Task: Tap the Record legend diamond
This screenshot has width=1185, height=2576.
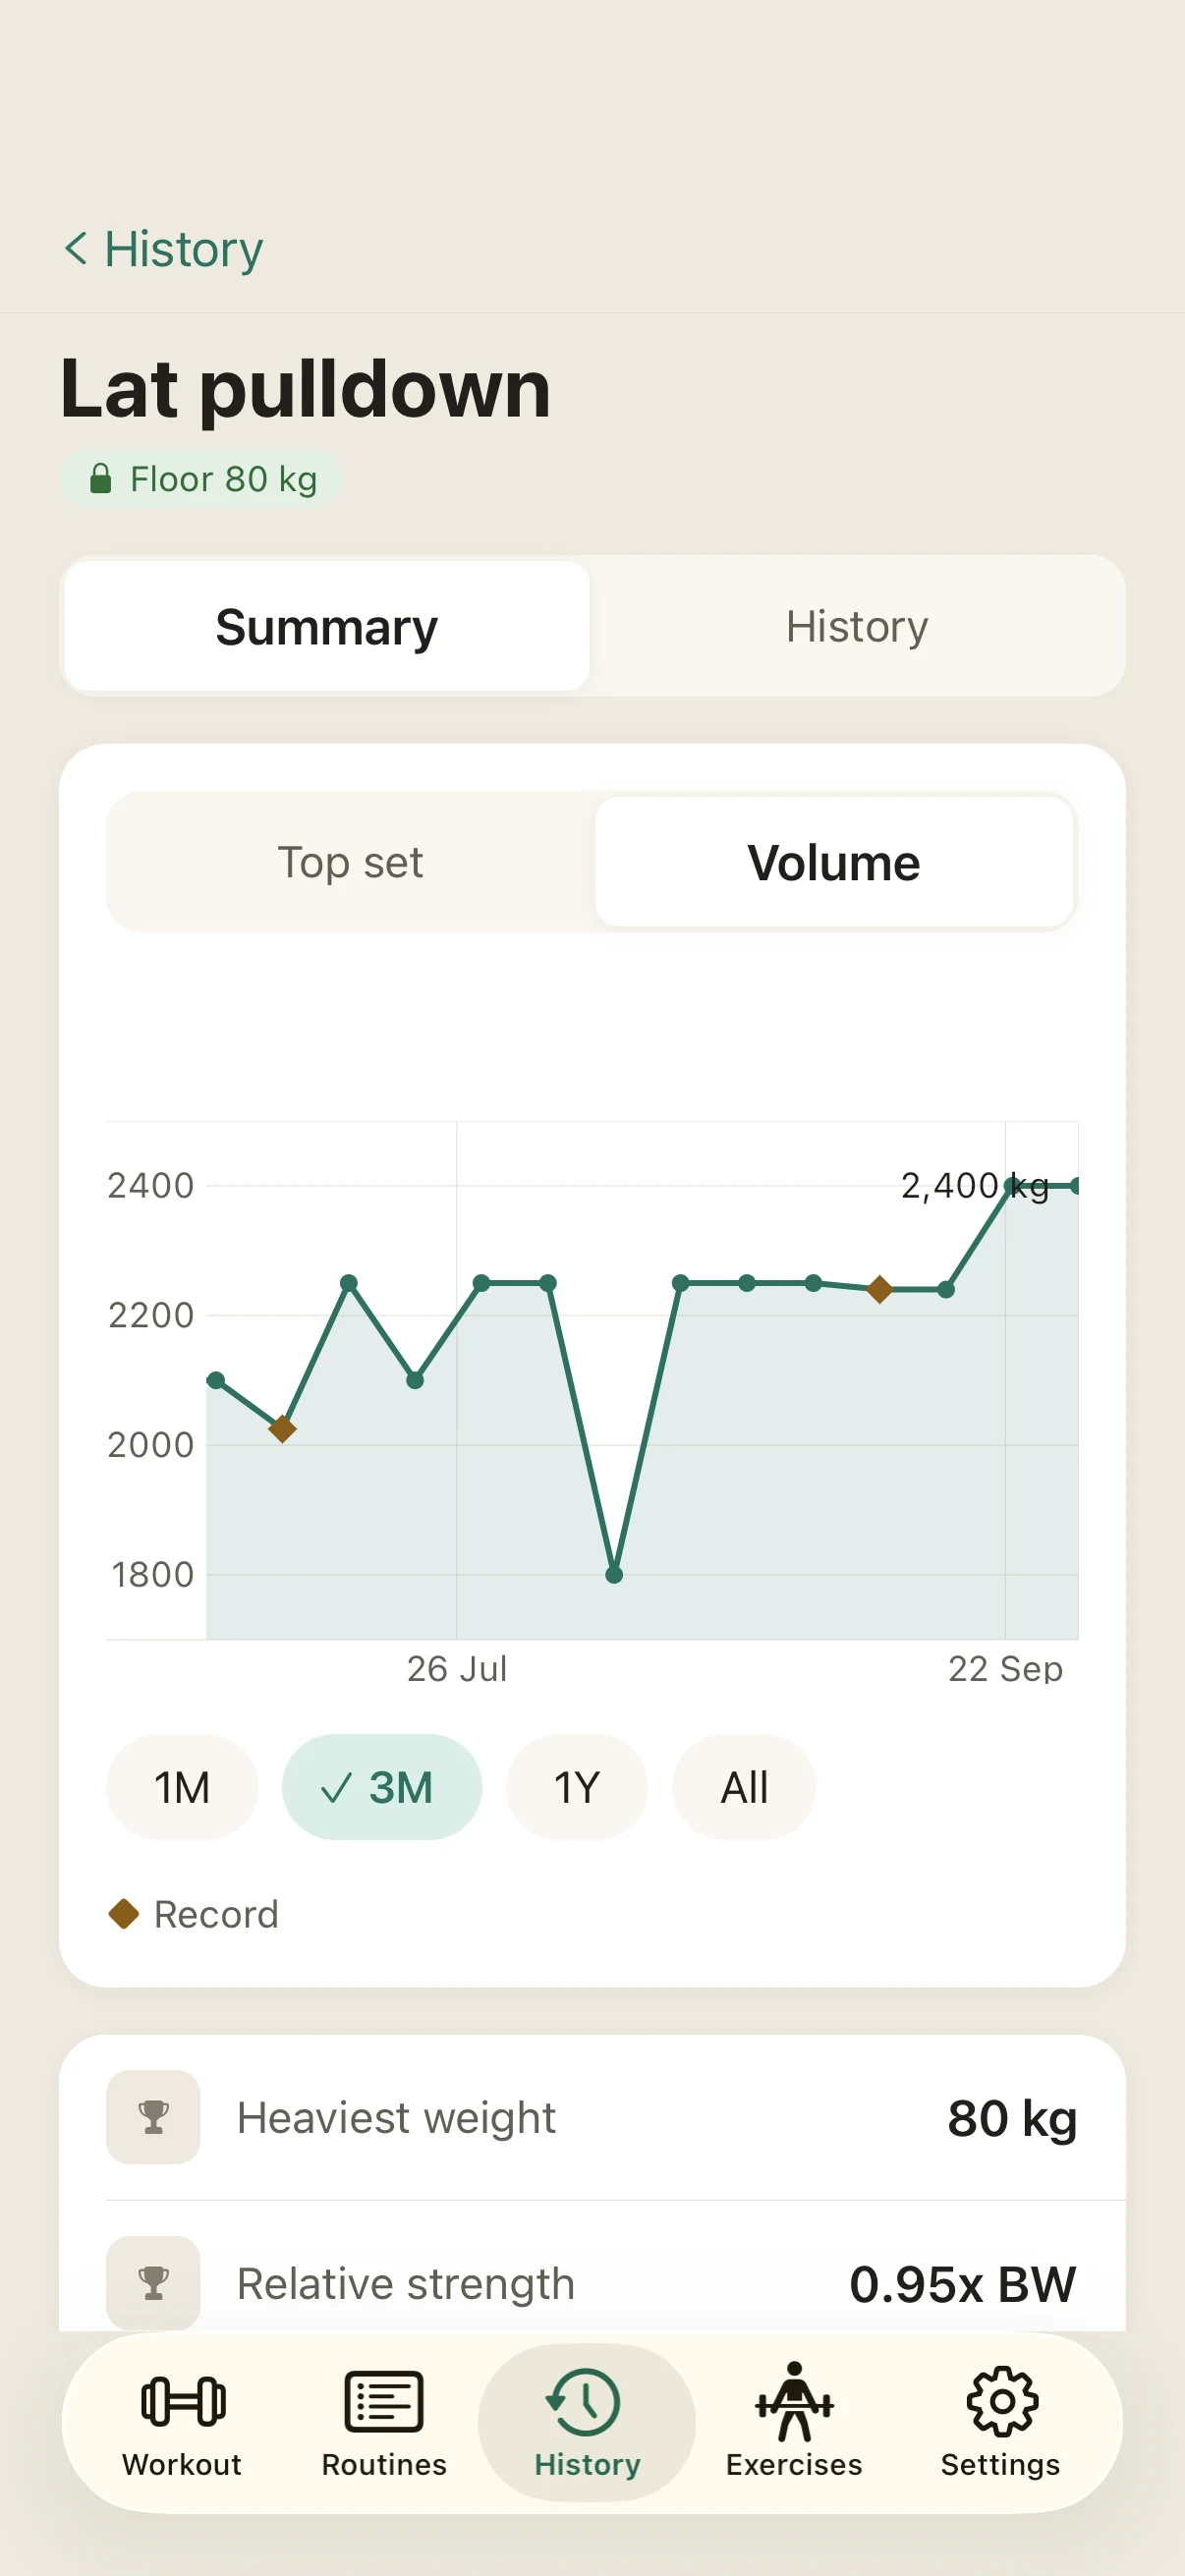Action: point(124,1914)
